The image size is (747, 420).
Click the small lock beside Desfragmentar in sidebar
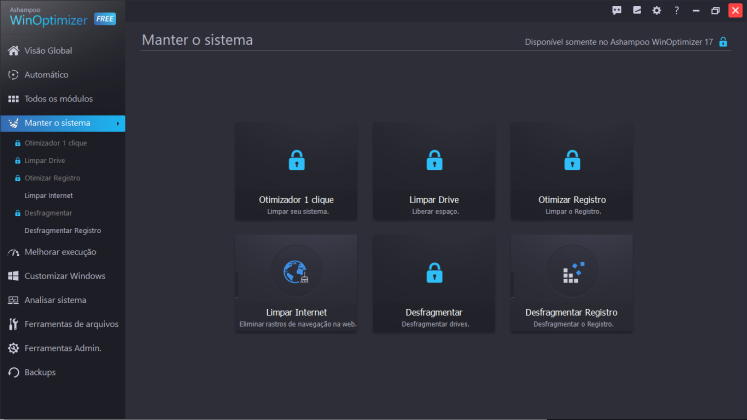[18, 213]
